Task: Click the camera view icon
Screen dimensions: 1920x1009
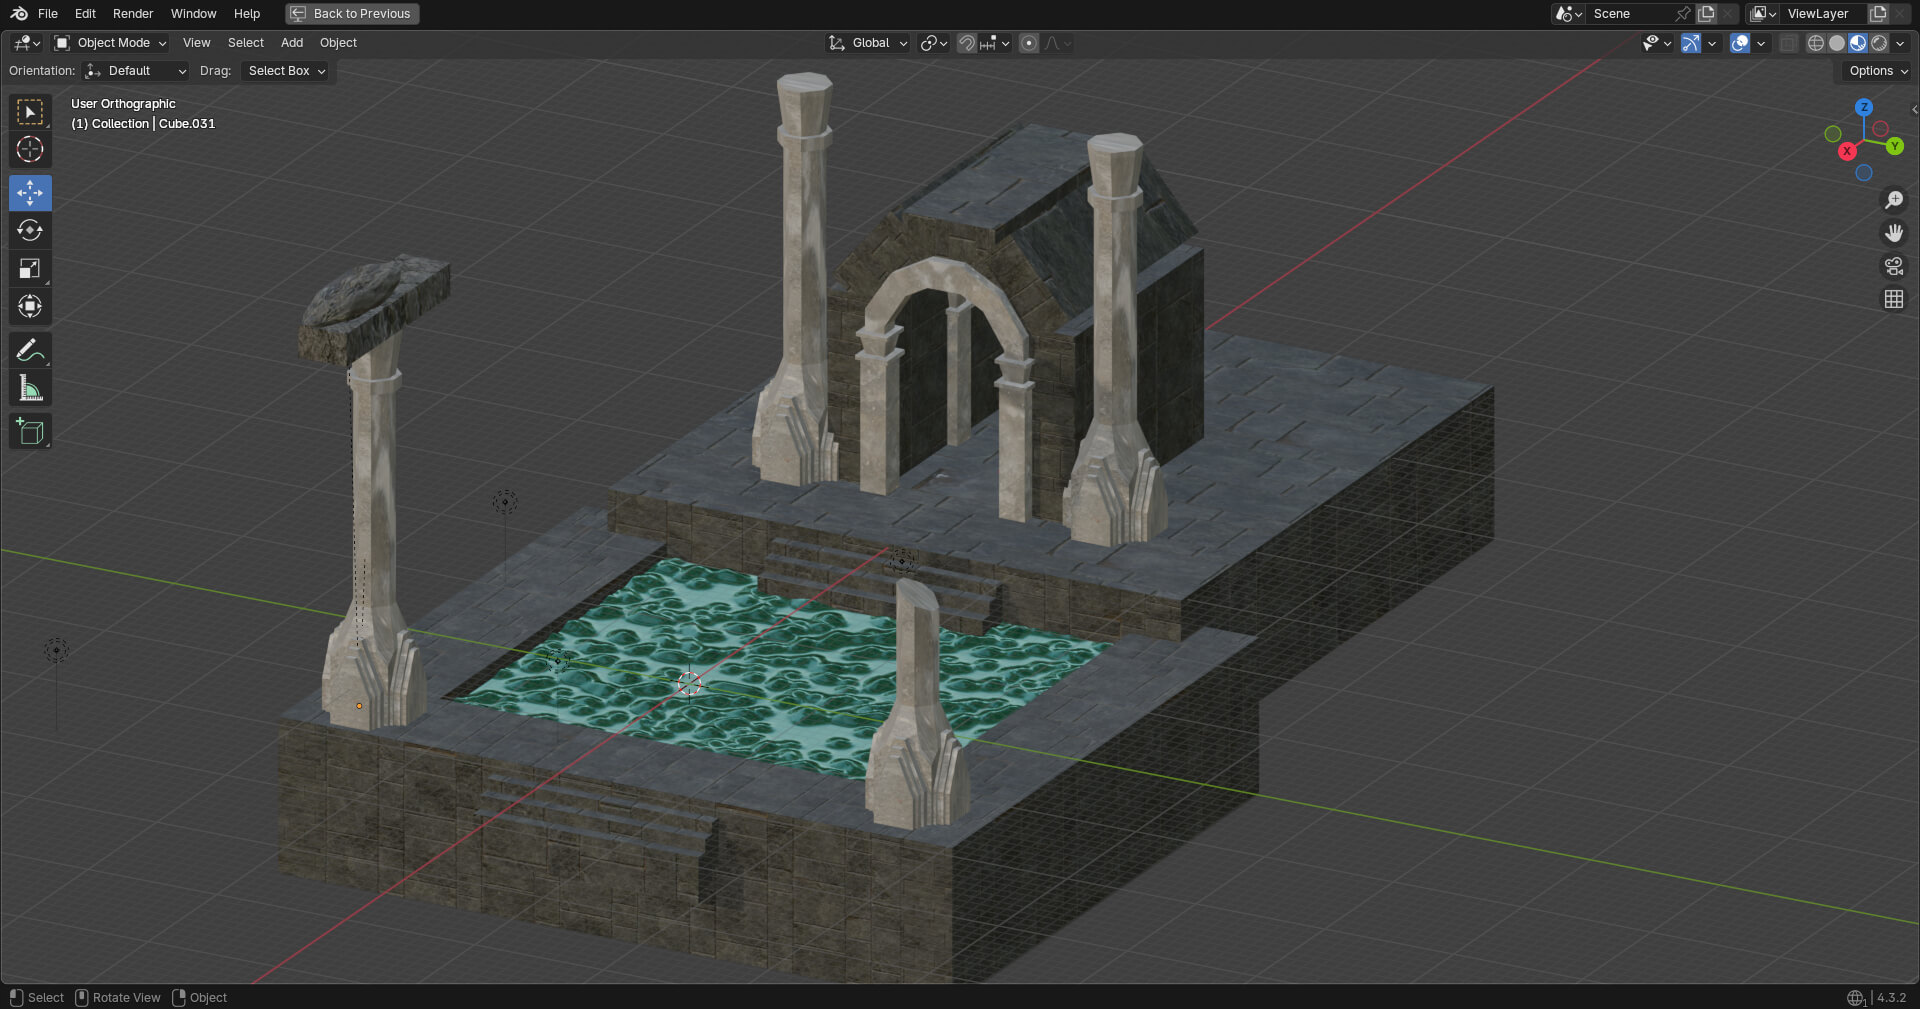Action: (x=1893, y=266)
